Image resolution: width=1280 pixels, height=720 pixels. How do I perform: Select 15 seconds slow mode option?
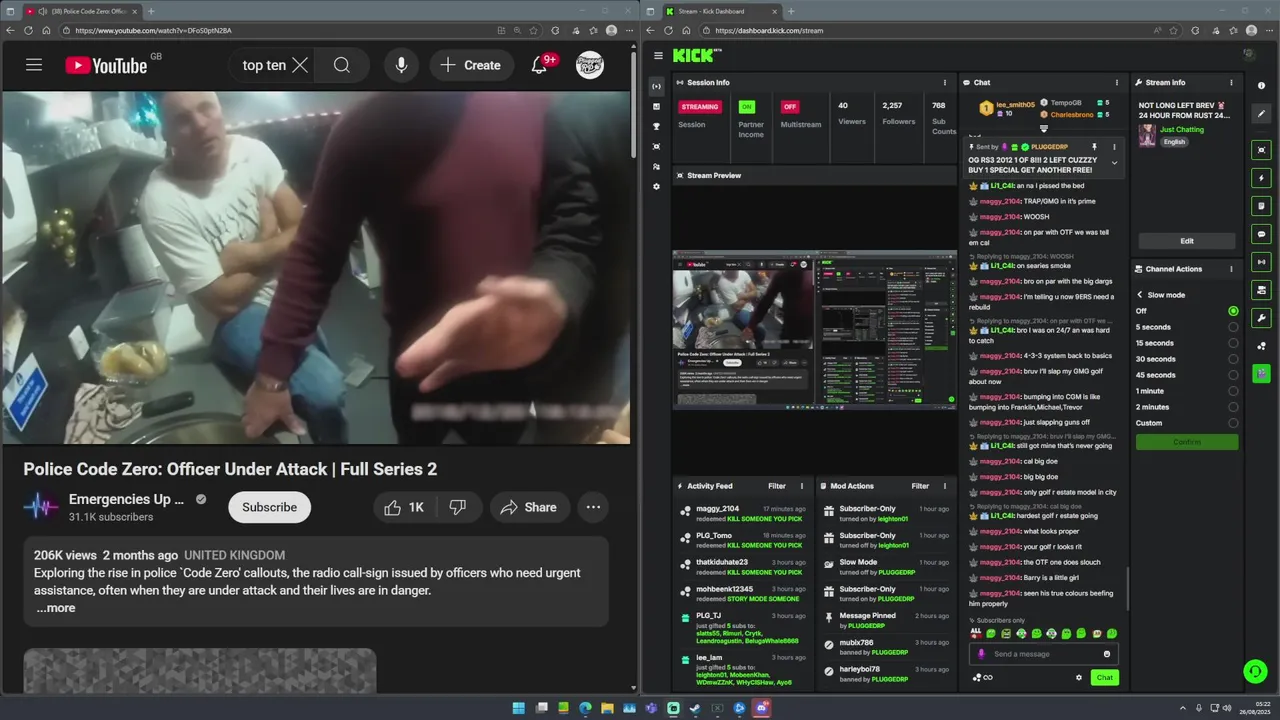click(1233, 343)
